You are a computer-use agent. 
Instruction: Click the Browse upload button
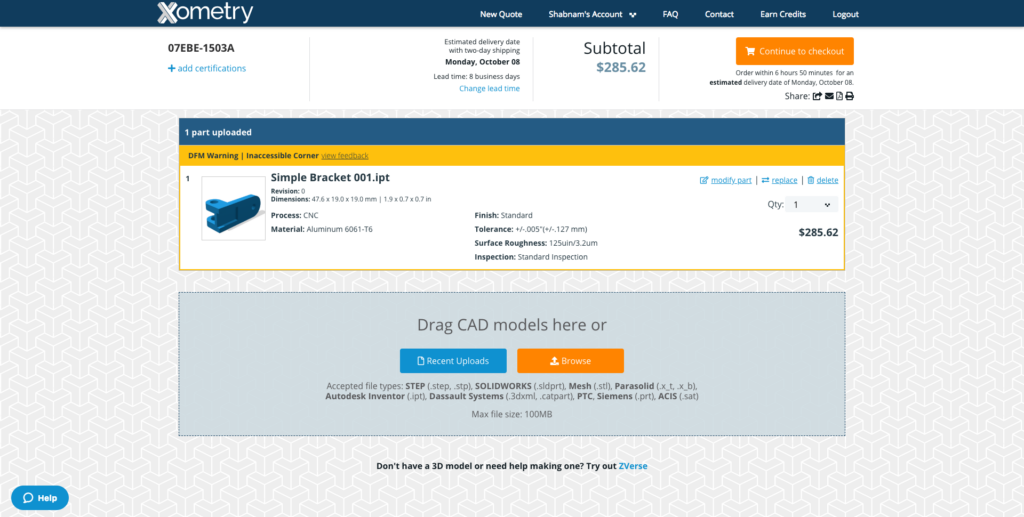[x=570, y=361]
